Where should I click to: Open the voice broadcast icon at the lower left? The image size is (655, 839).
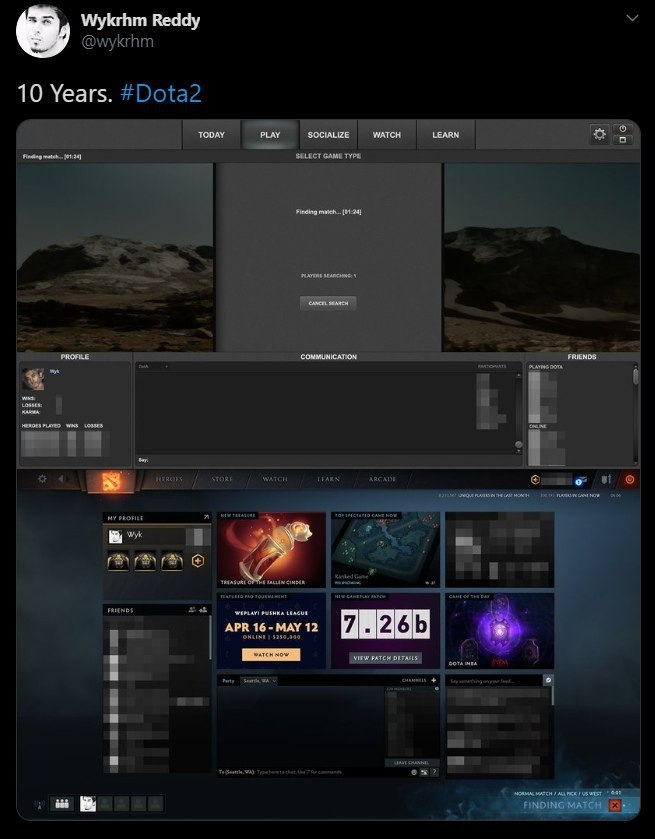[x=40, y=804]
